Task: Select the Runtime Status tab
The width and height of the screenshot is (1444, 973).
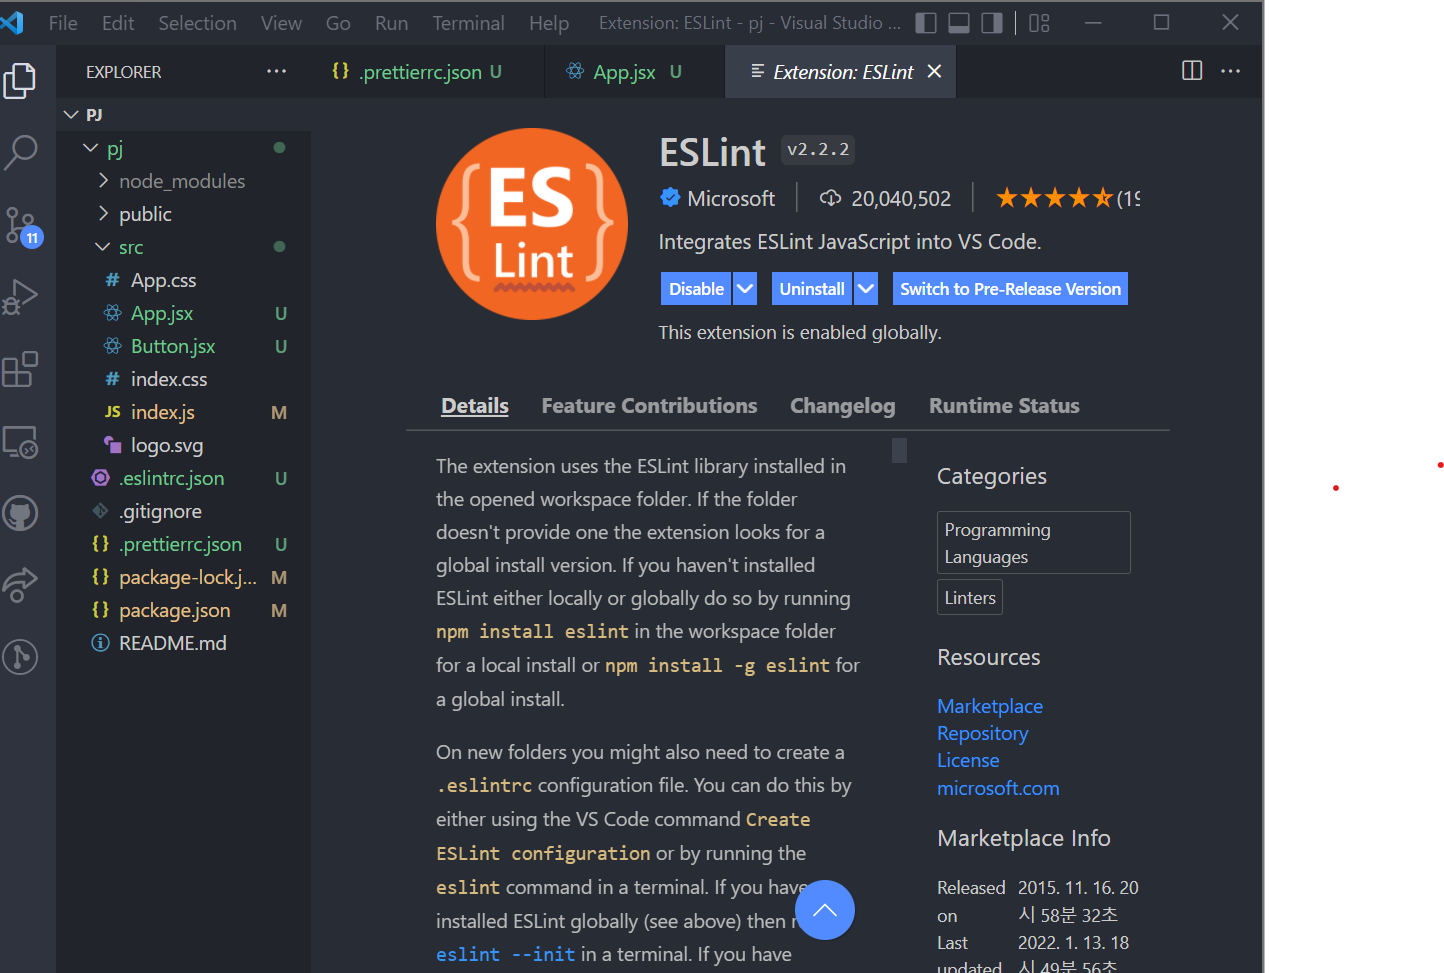Action: pyautogui.click(x=1004, y=406)
